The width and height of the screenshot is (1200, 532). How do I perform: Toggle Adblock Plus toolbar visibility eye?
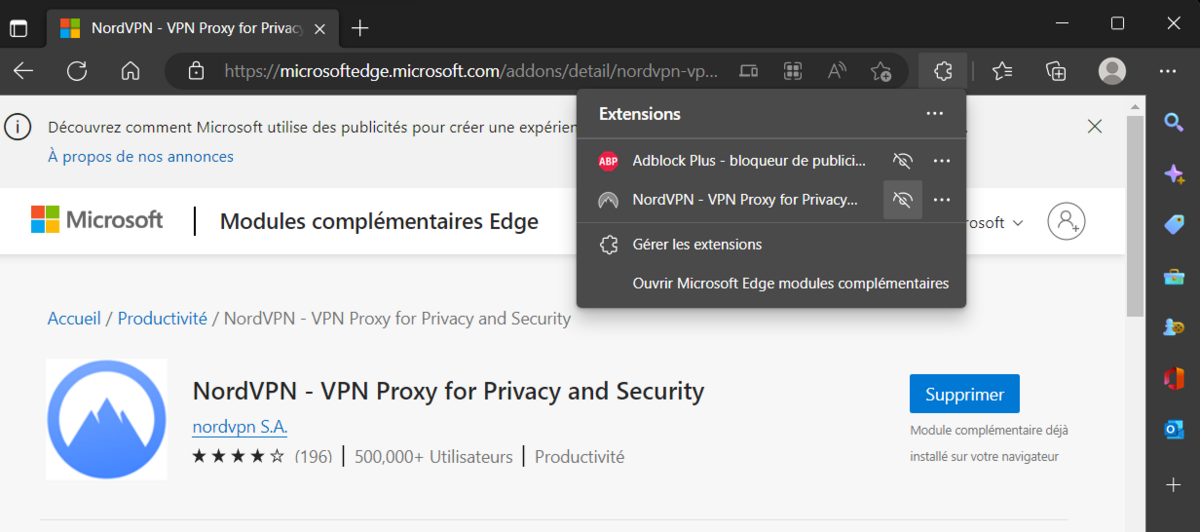pos(903,160)
